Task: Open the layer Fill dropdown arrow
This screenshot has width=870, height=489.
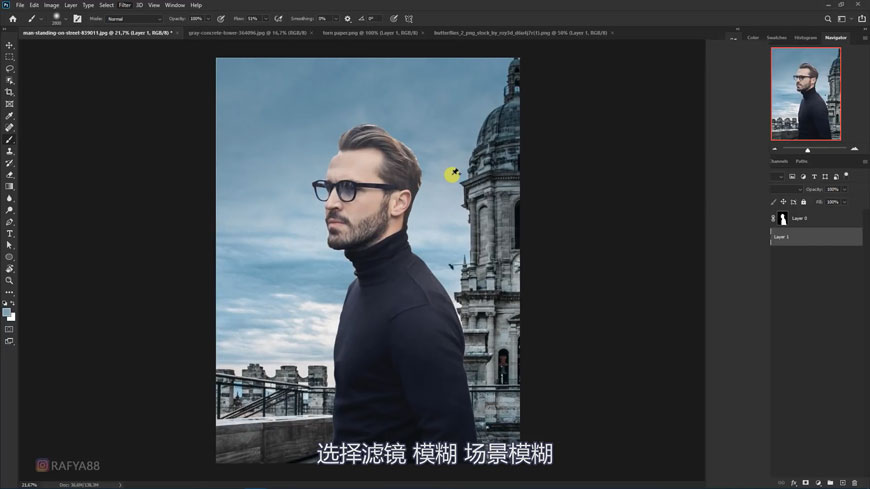Action: pyautogui.click(x=844, y=202)
